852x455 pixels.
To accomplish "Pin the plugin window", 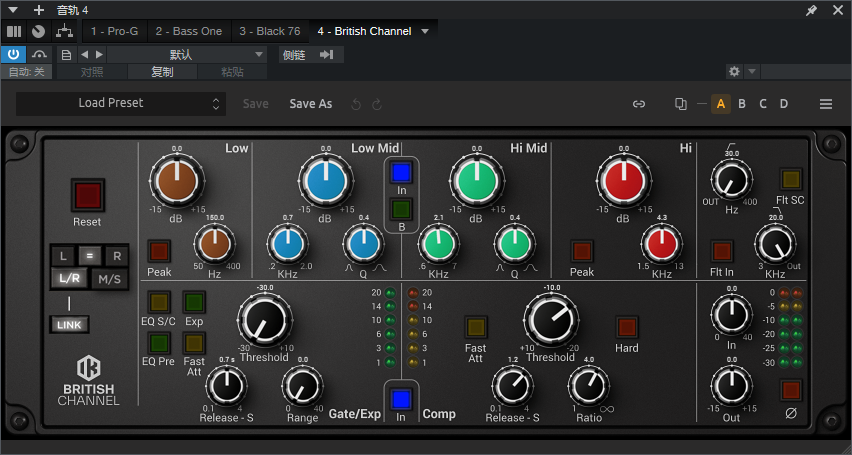I will 811,10.
